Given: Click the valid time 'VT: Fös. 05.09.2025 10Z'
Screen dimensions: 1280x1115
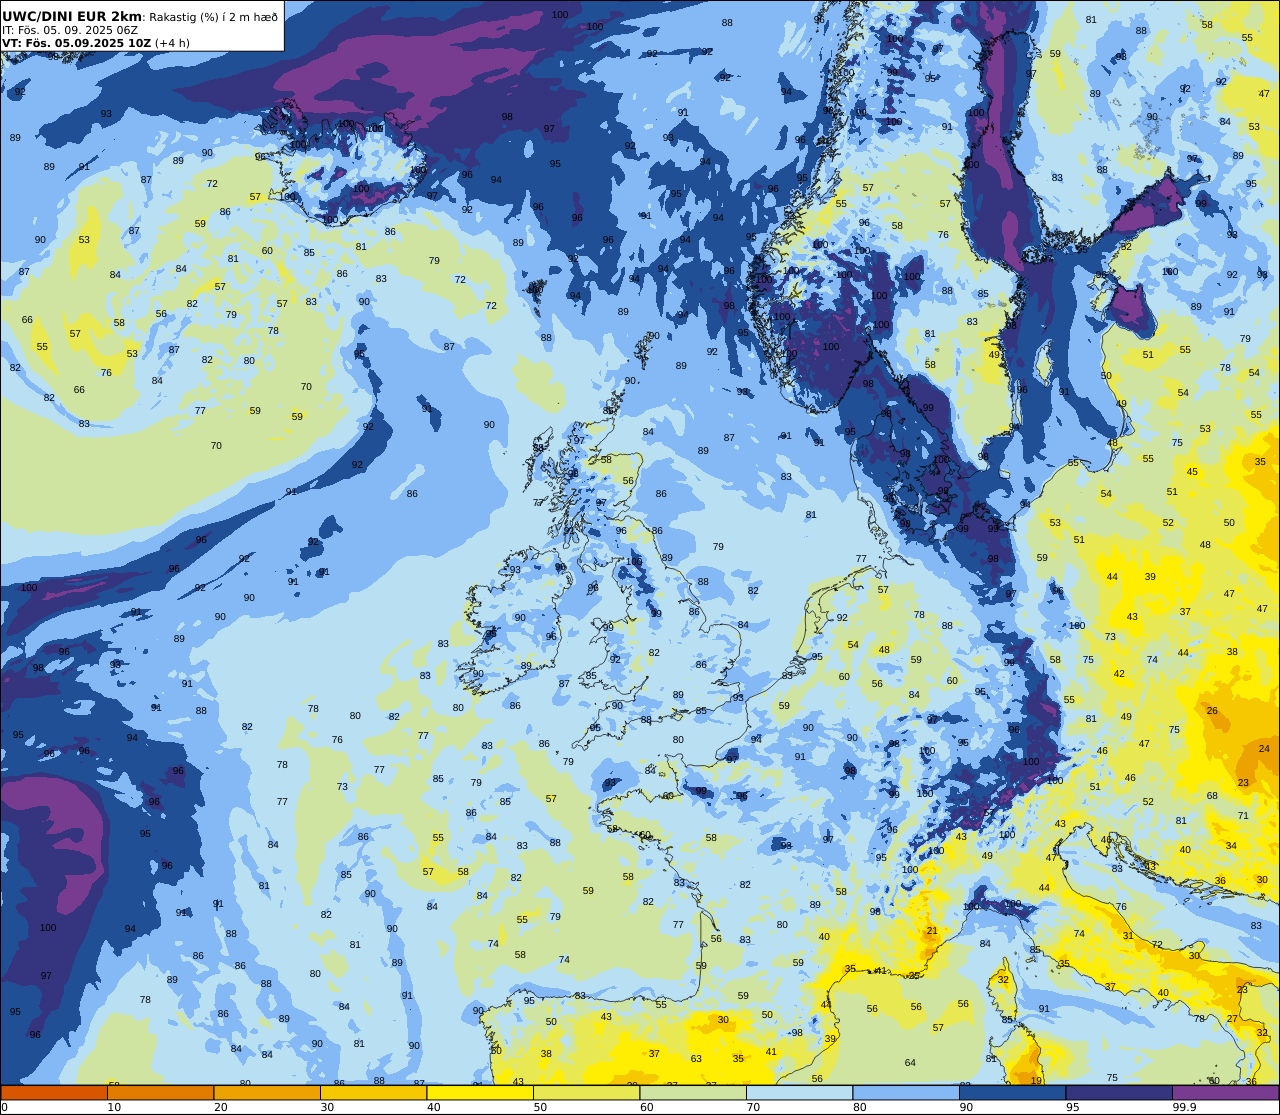Looking at the screenshot, I should (76, 43).
